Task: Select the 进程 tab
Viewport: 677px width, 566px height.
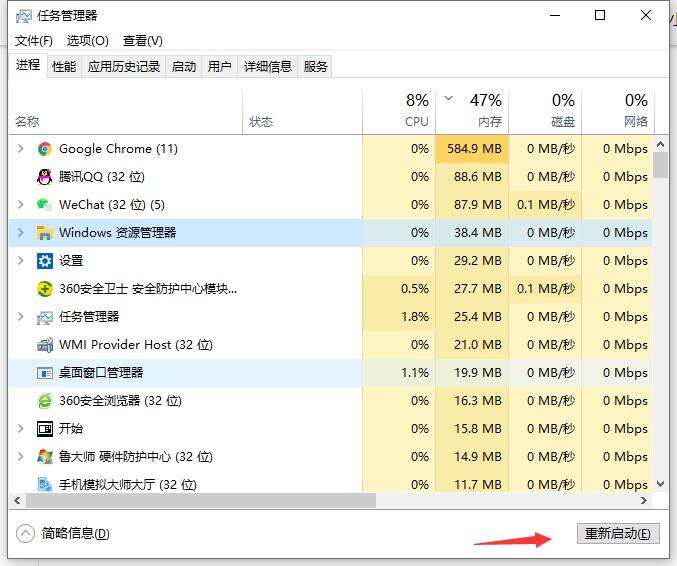Action: click(28, 65)
